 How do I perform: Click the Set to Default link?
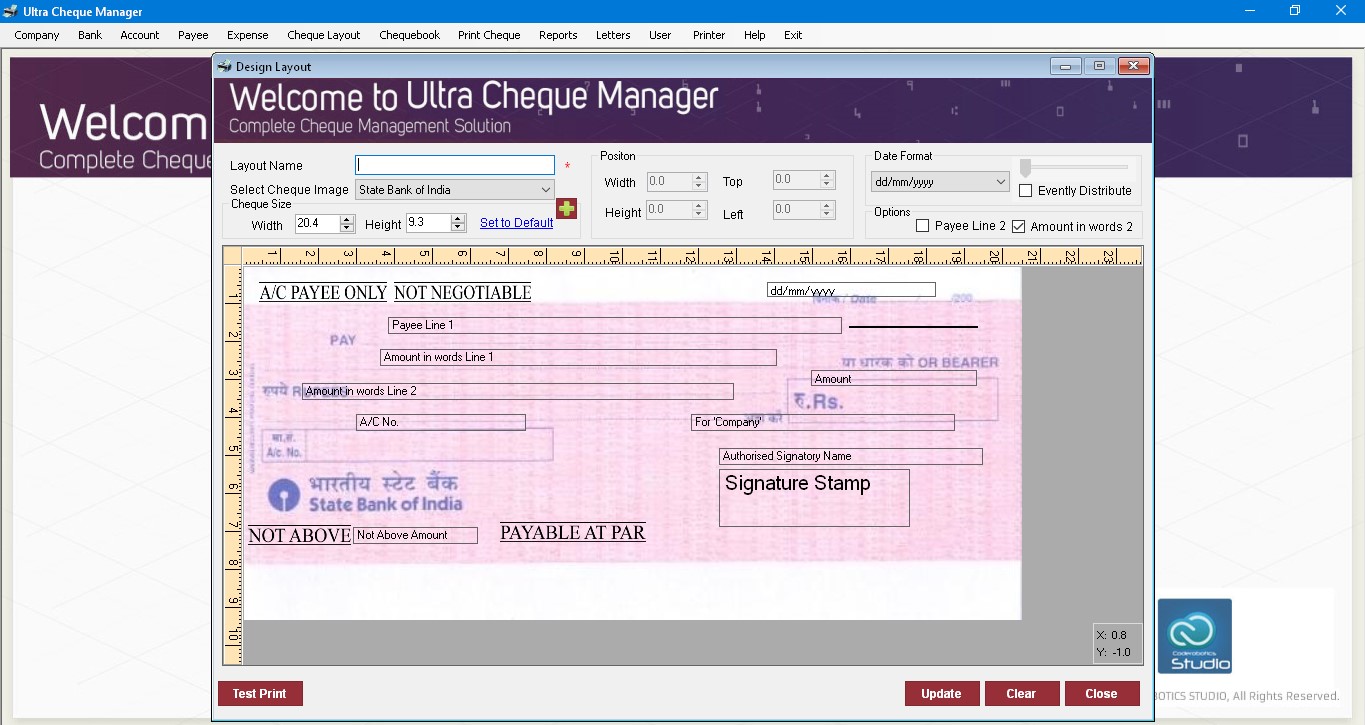click(516, 223)
